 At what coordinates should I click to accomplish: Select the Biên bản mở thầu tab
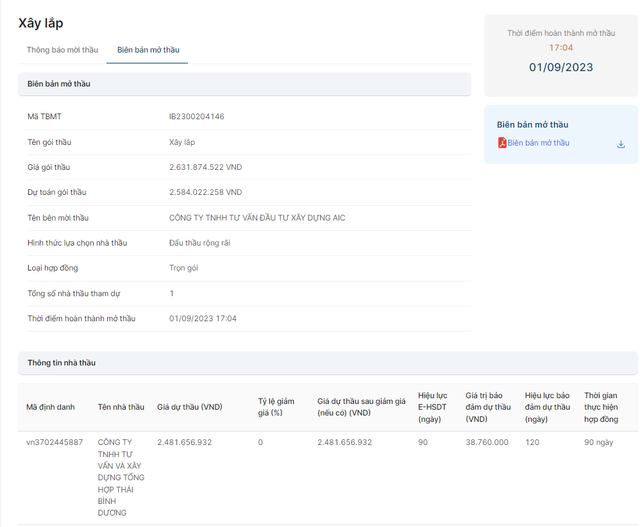point(147,50)
